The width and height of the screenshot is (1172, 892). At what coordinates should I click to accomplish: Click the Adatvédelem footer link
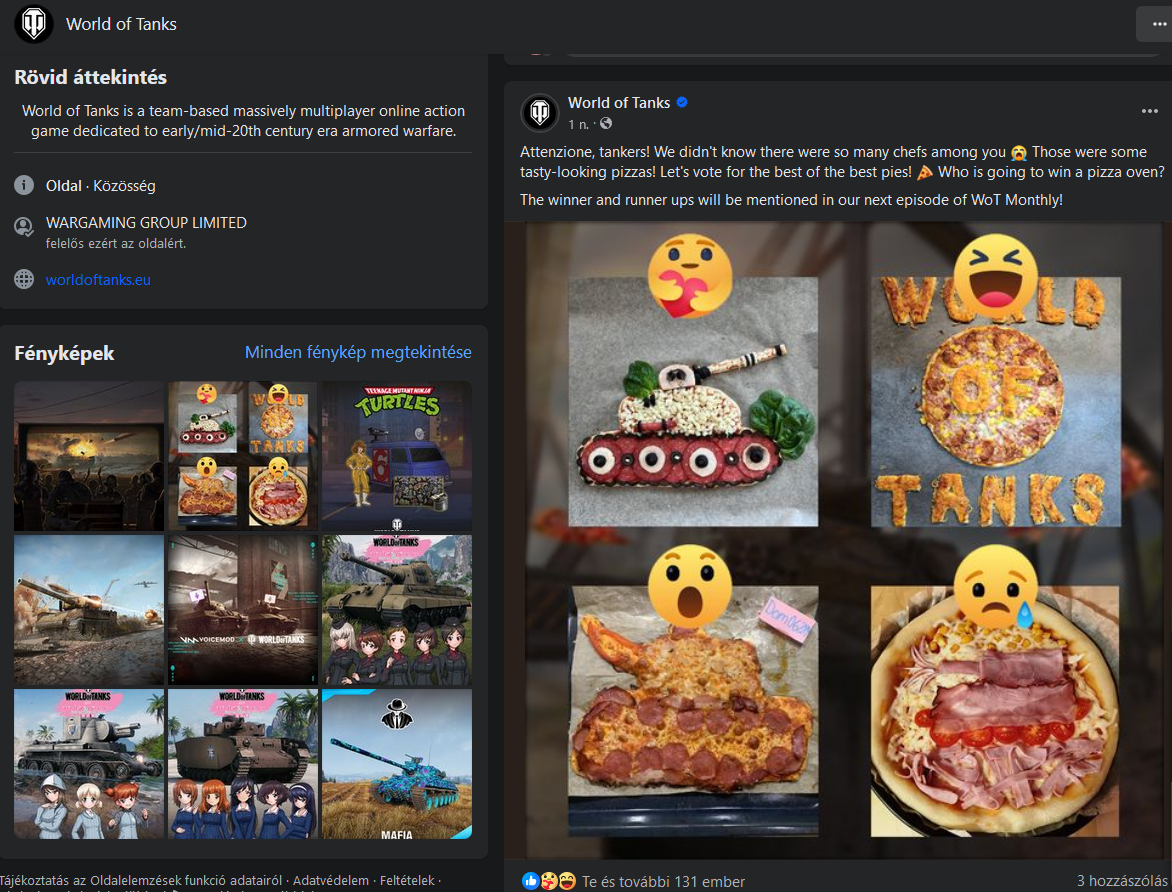[330, 880]
